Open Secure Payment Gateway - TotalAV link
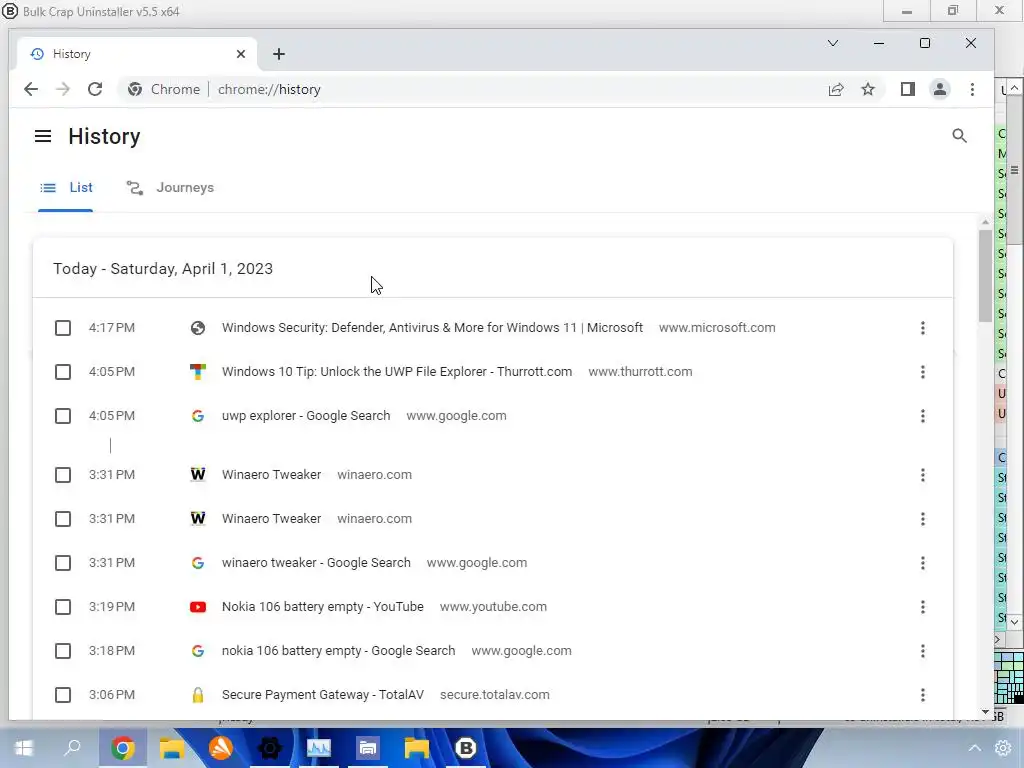 coord(323,695)
